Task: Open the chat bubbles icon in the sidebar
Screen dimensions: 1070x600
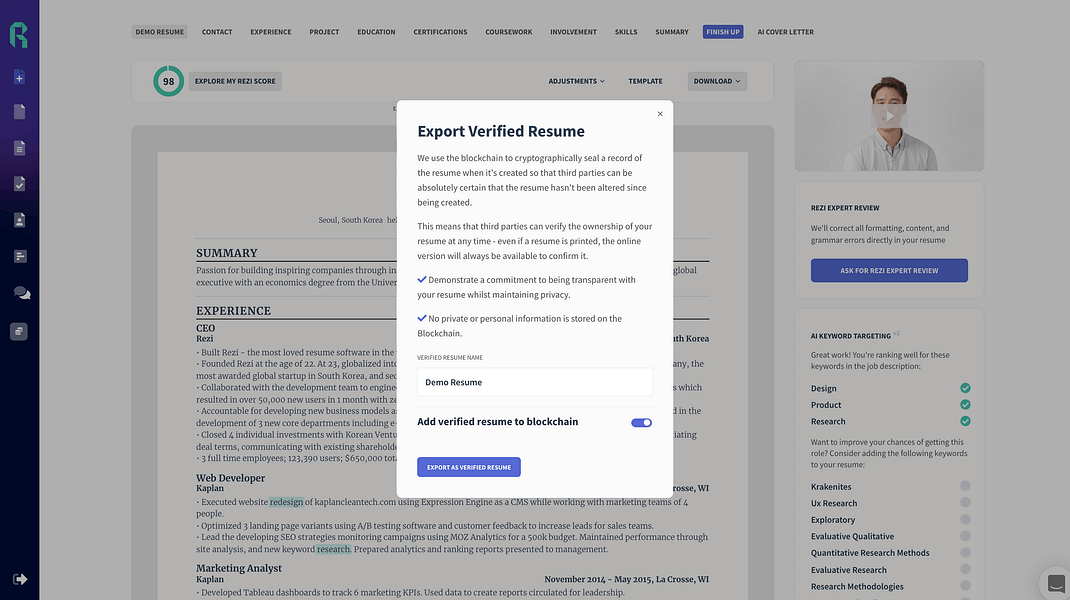Action: pyautogui.click(x=22, y=293)
